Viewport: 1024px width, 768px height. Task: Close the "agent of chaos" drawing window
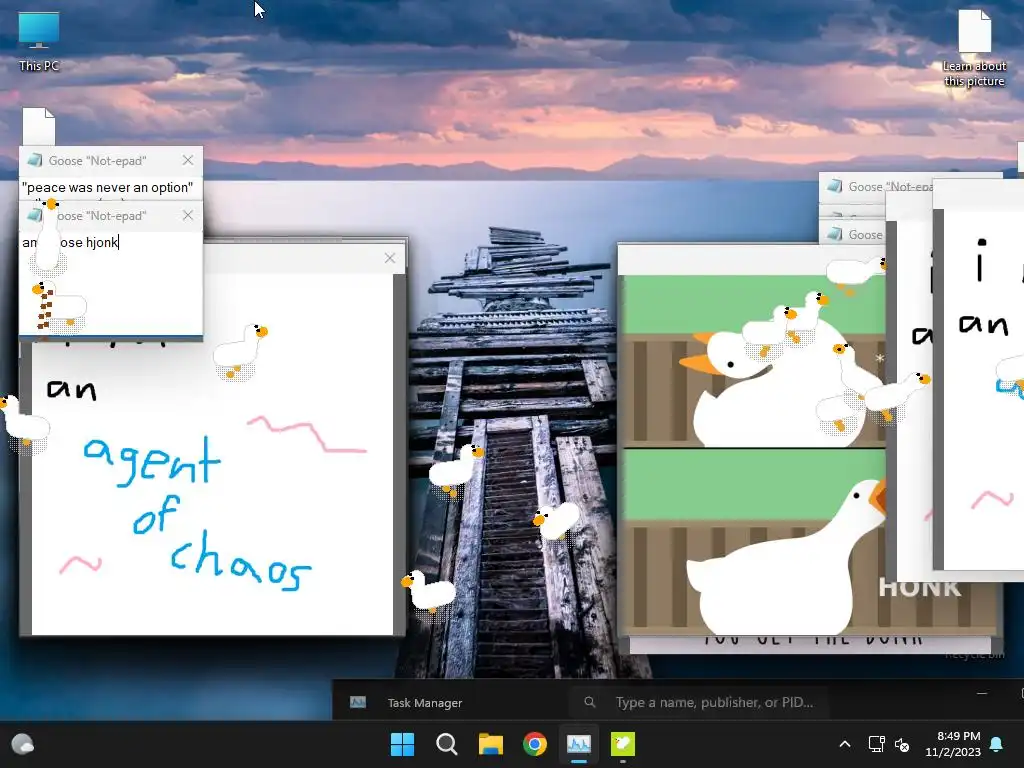390,258
